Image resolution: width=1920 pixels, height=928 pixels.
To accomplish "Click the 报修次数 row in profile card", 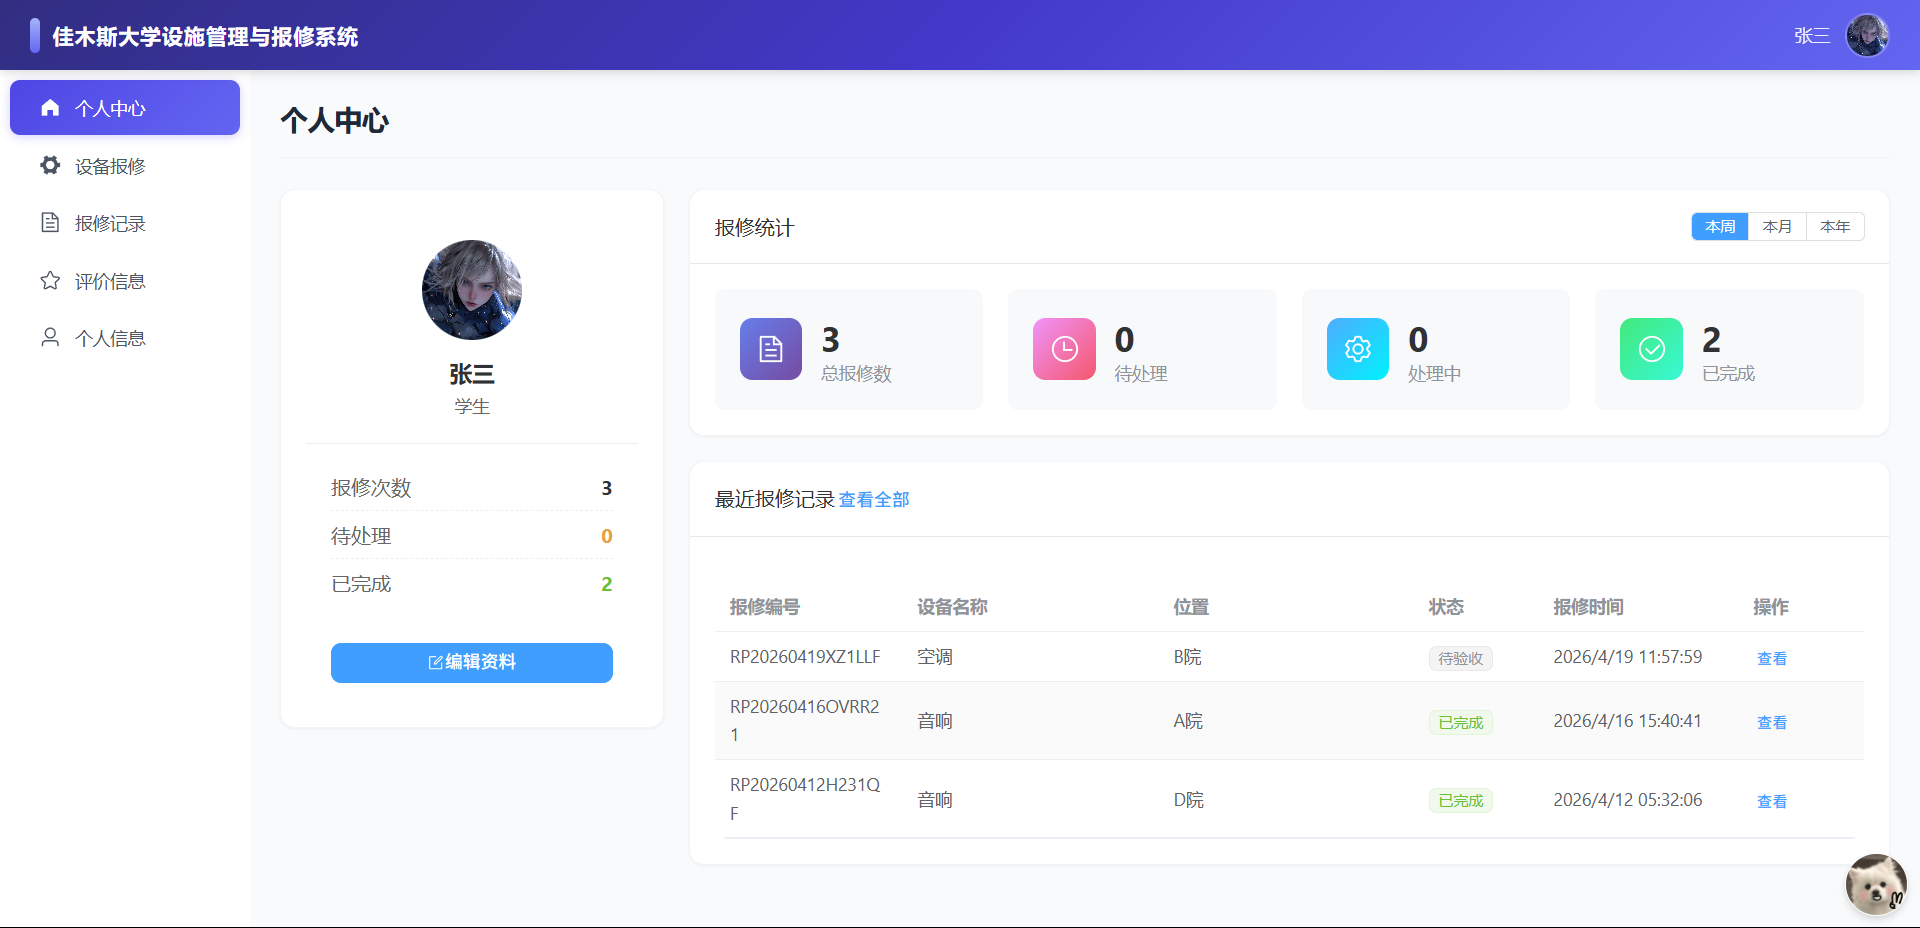I will [x=472, y=488].
